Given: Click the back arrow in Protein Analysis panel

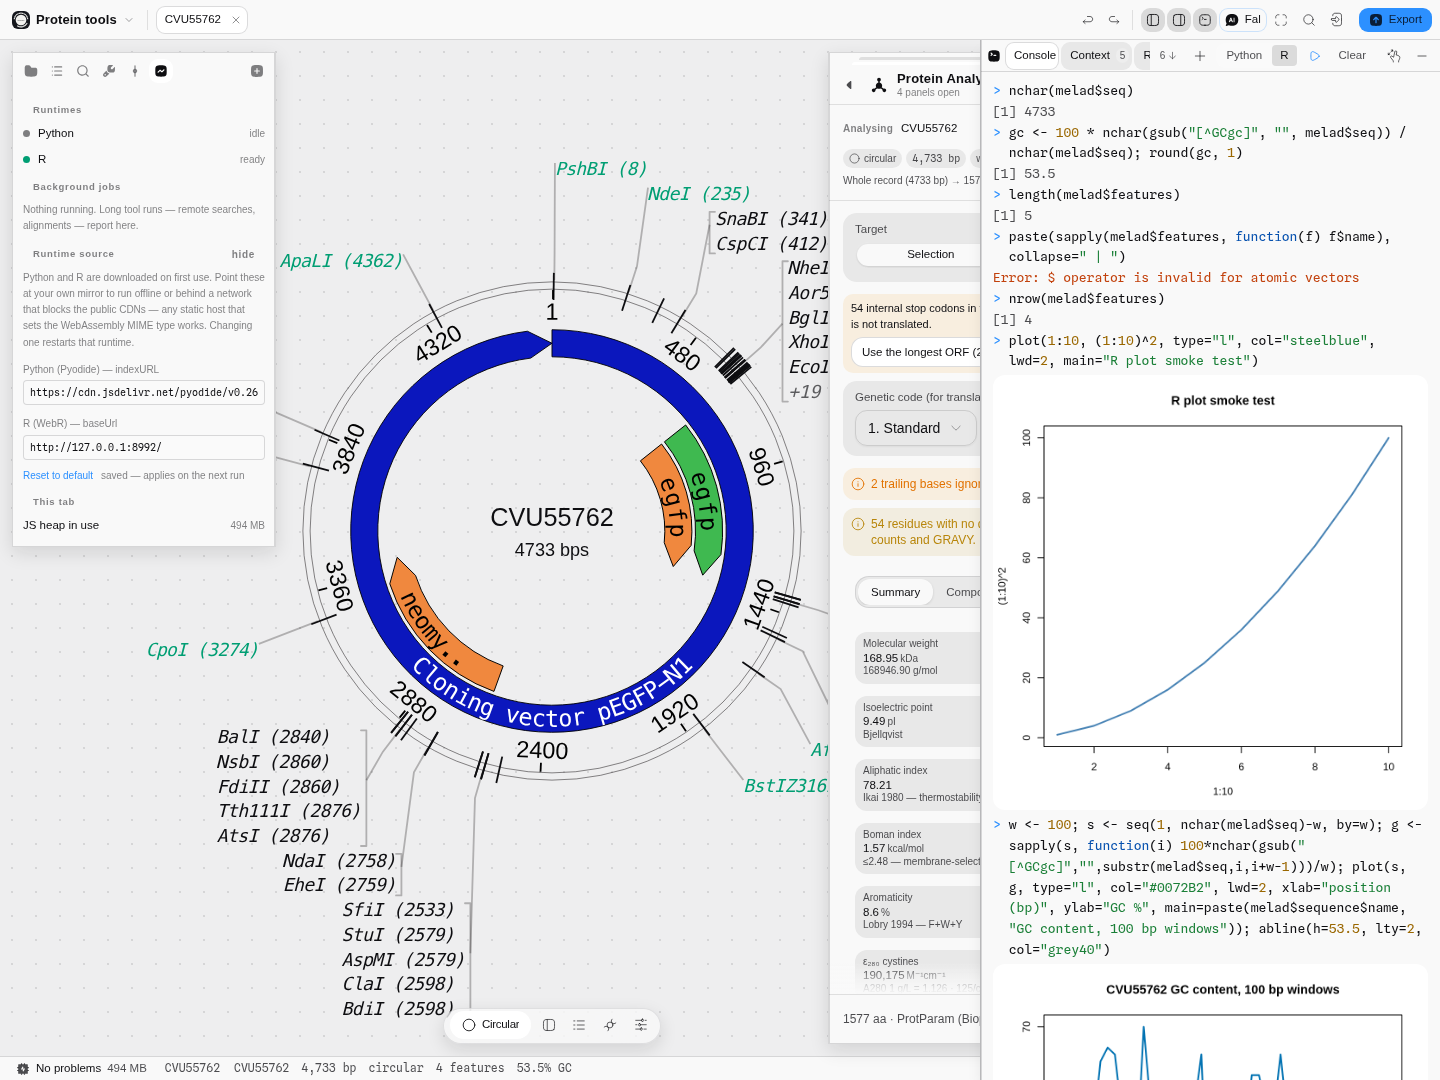Looking at the screenshot, I should [x=849, y=85].
